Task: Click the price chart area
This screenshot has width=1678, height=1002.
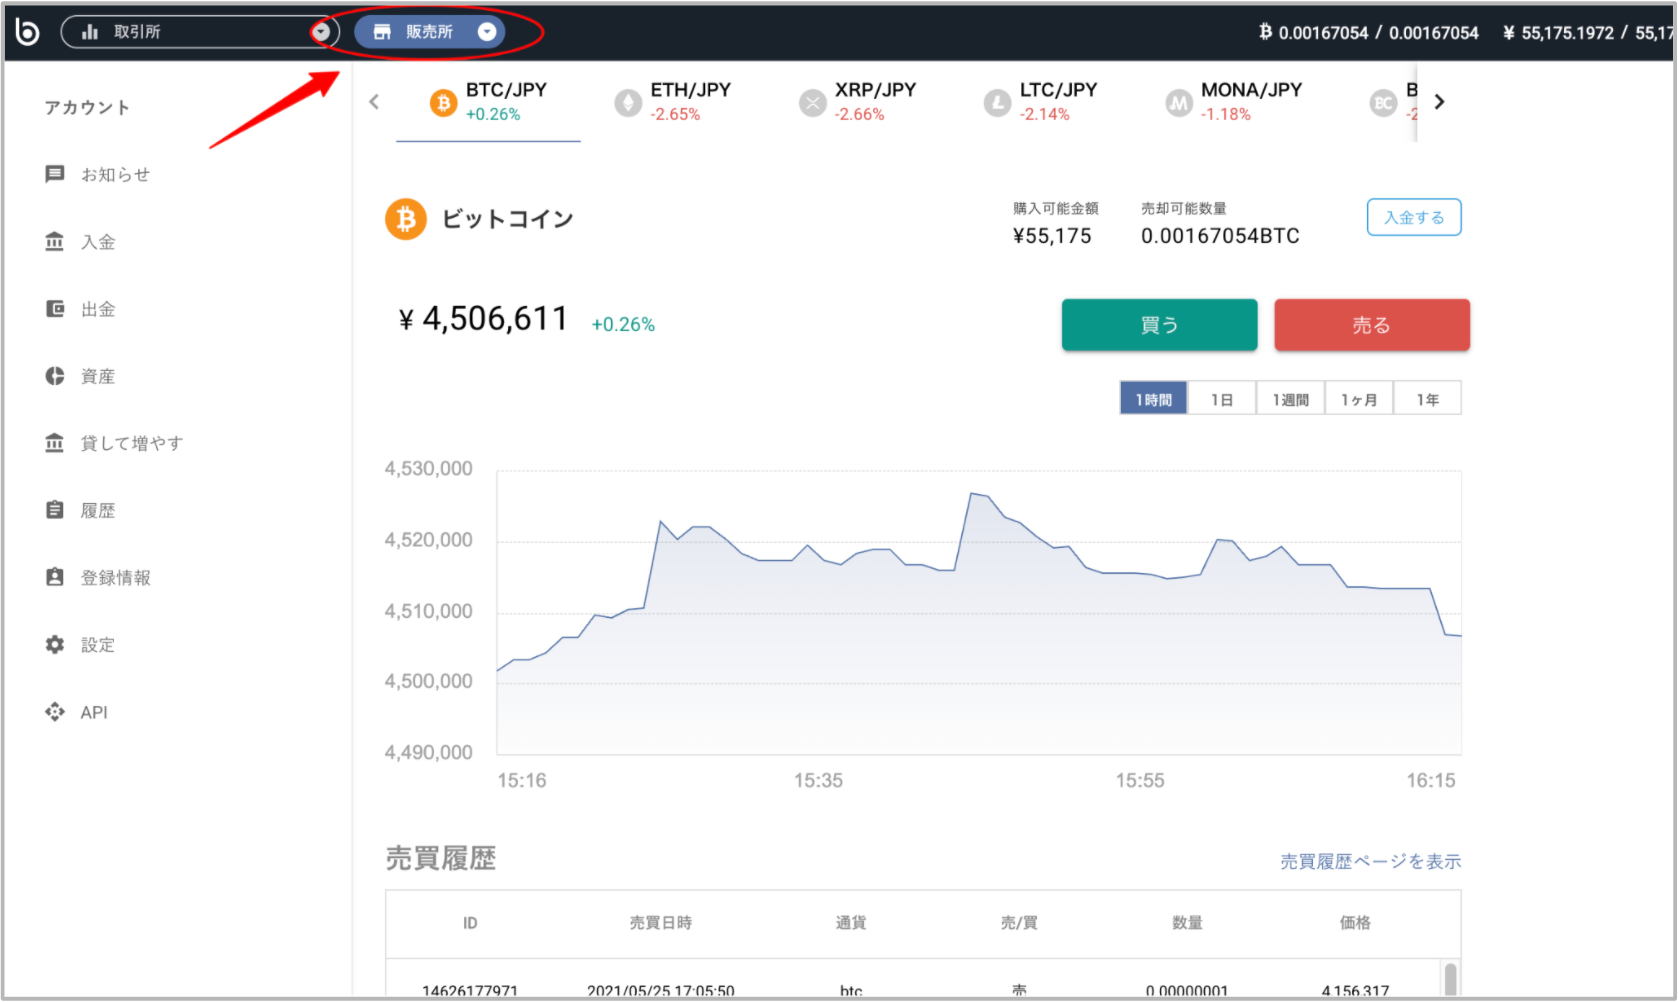Action: click(979, 612)
